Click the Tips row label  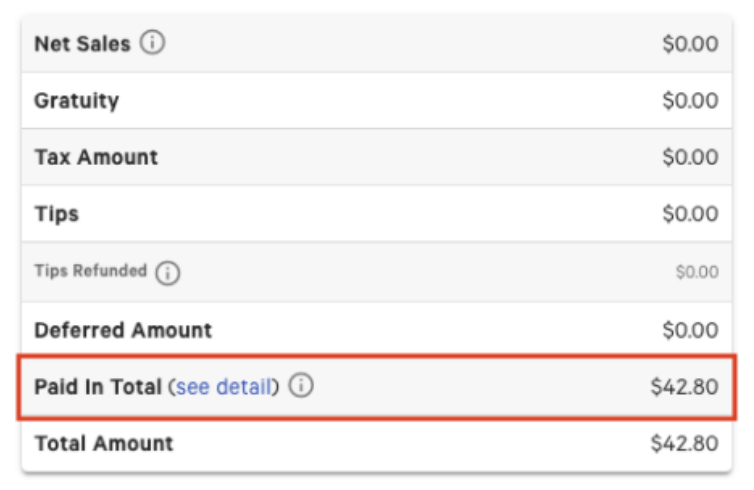(x=56, y=214)
